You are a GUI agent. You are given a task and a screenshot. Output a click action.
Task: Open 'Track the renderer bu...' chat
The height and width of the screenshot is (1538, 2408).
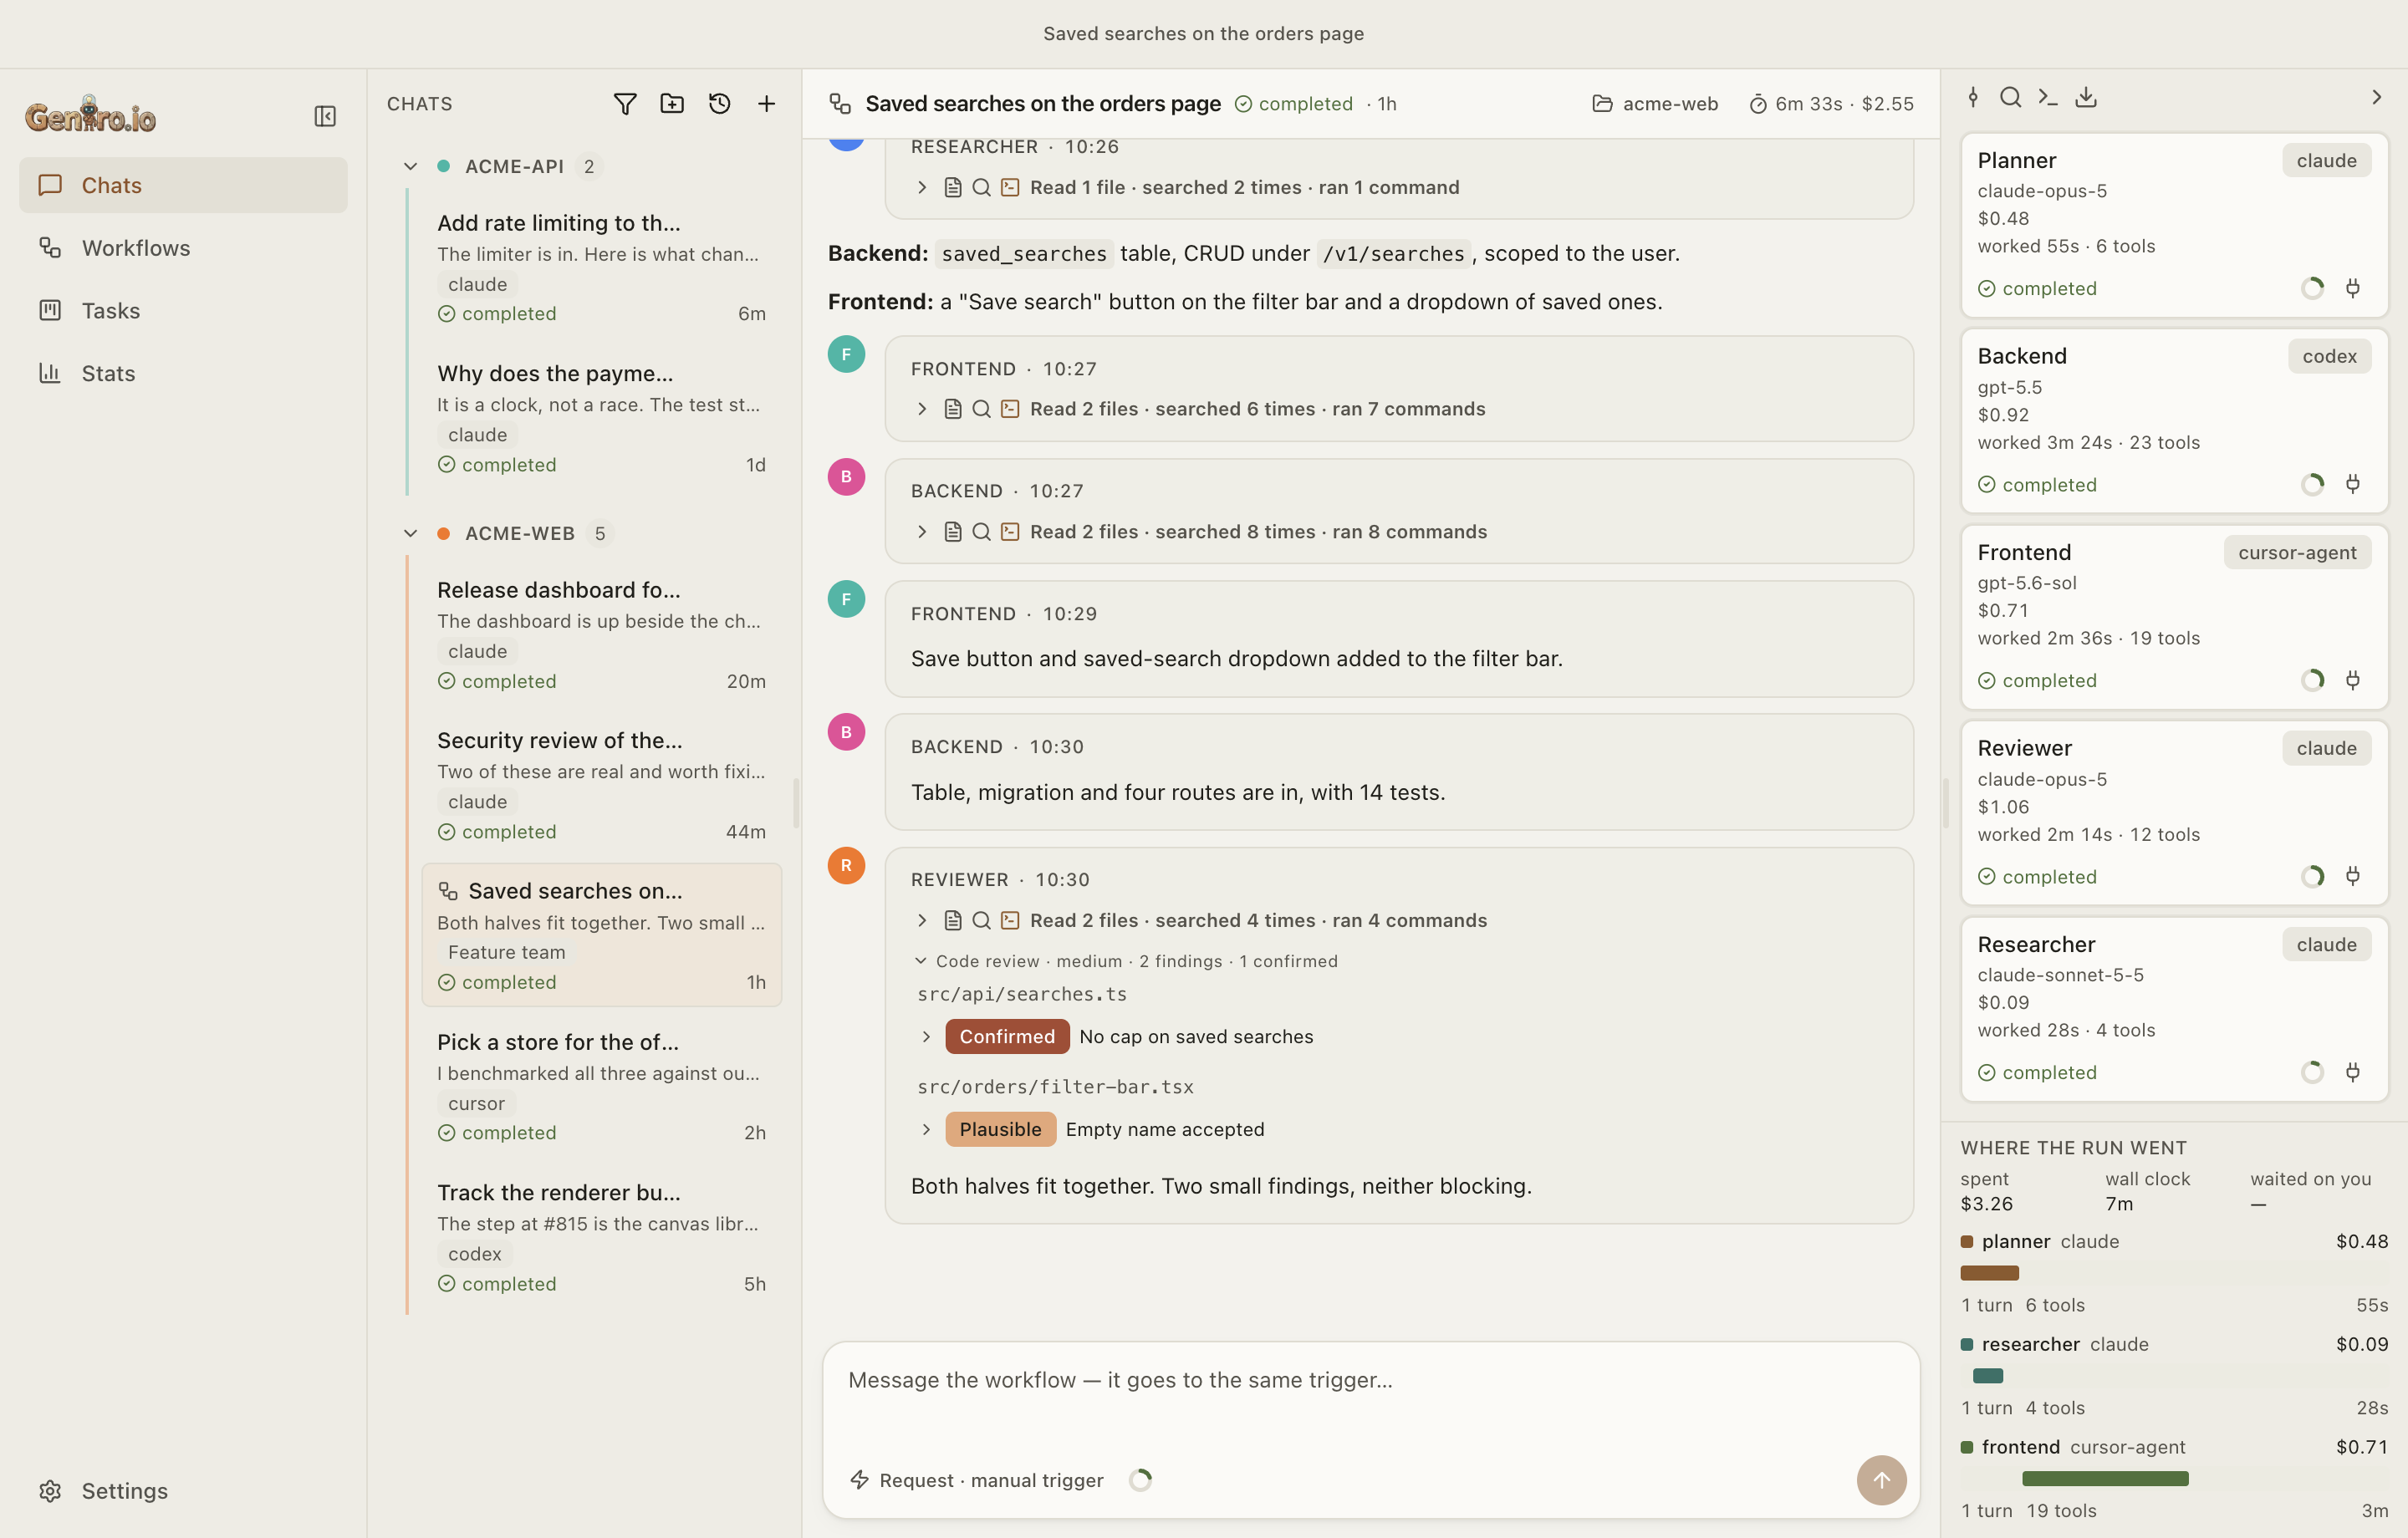click(601, 1238)
